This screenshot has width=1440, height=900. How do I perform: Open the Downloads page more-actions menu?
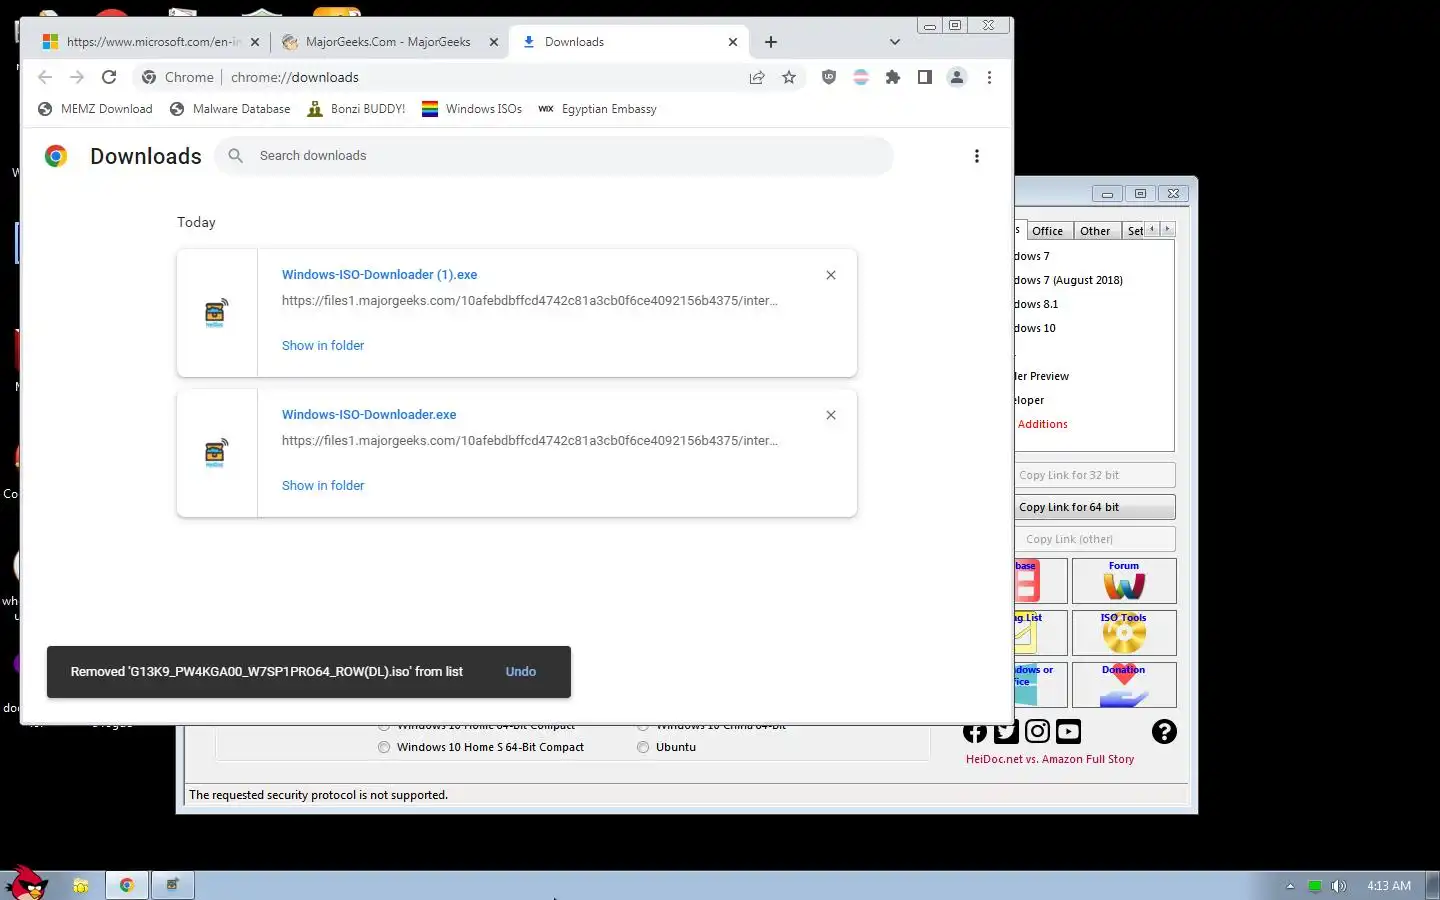977,156
